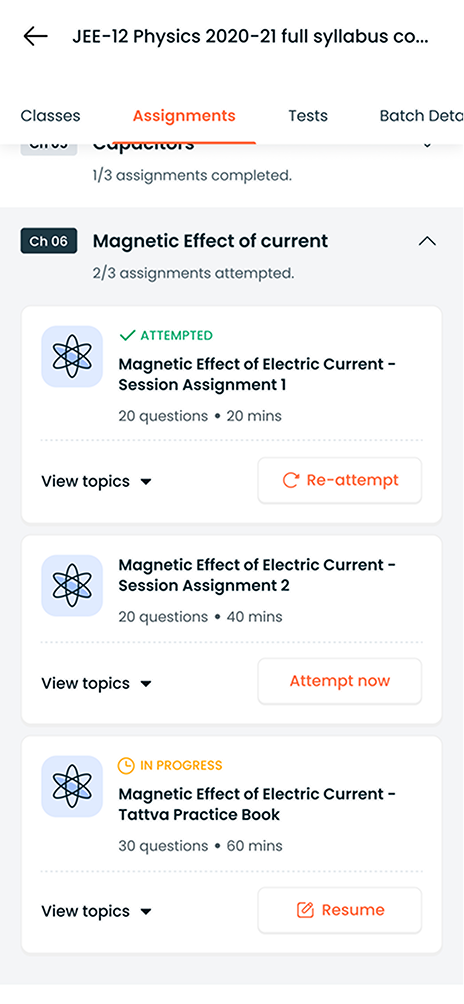Click the Attempt now button

click(x=340, y=681)
